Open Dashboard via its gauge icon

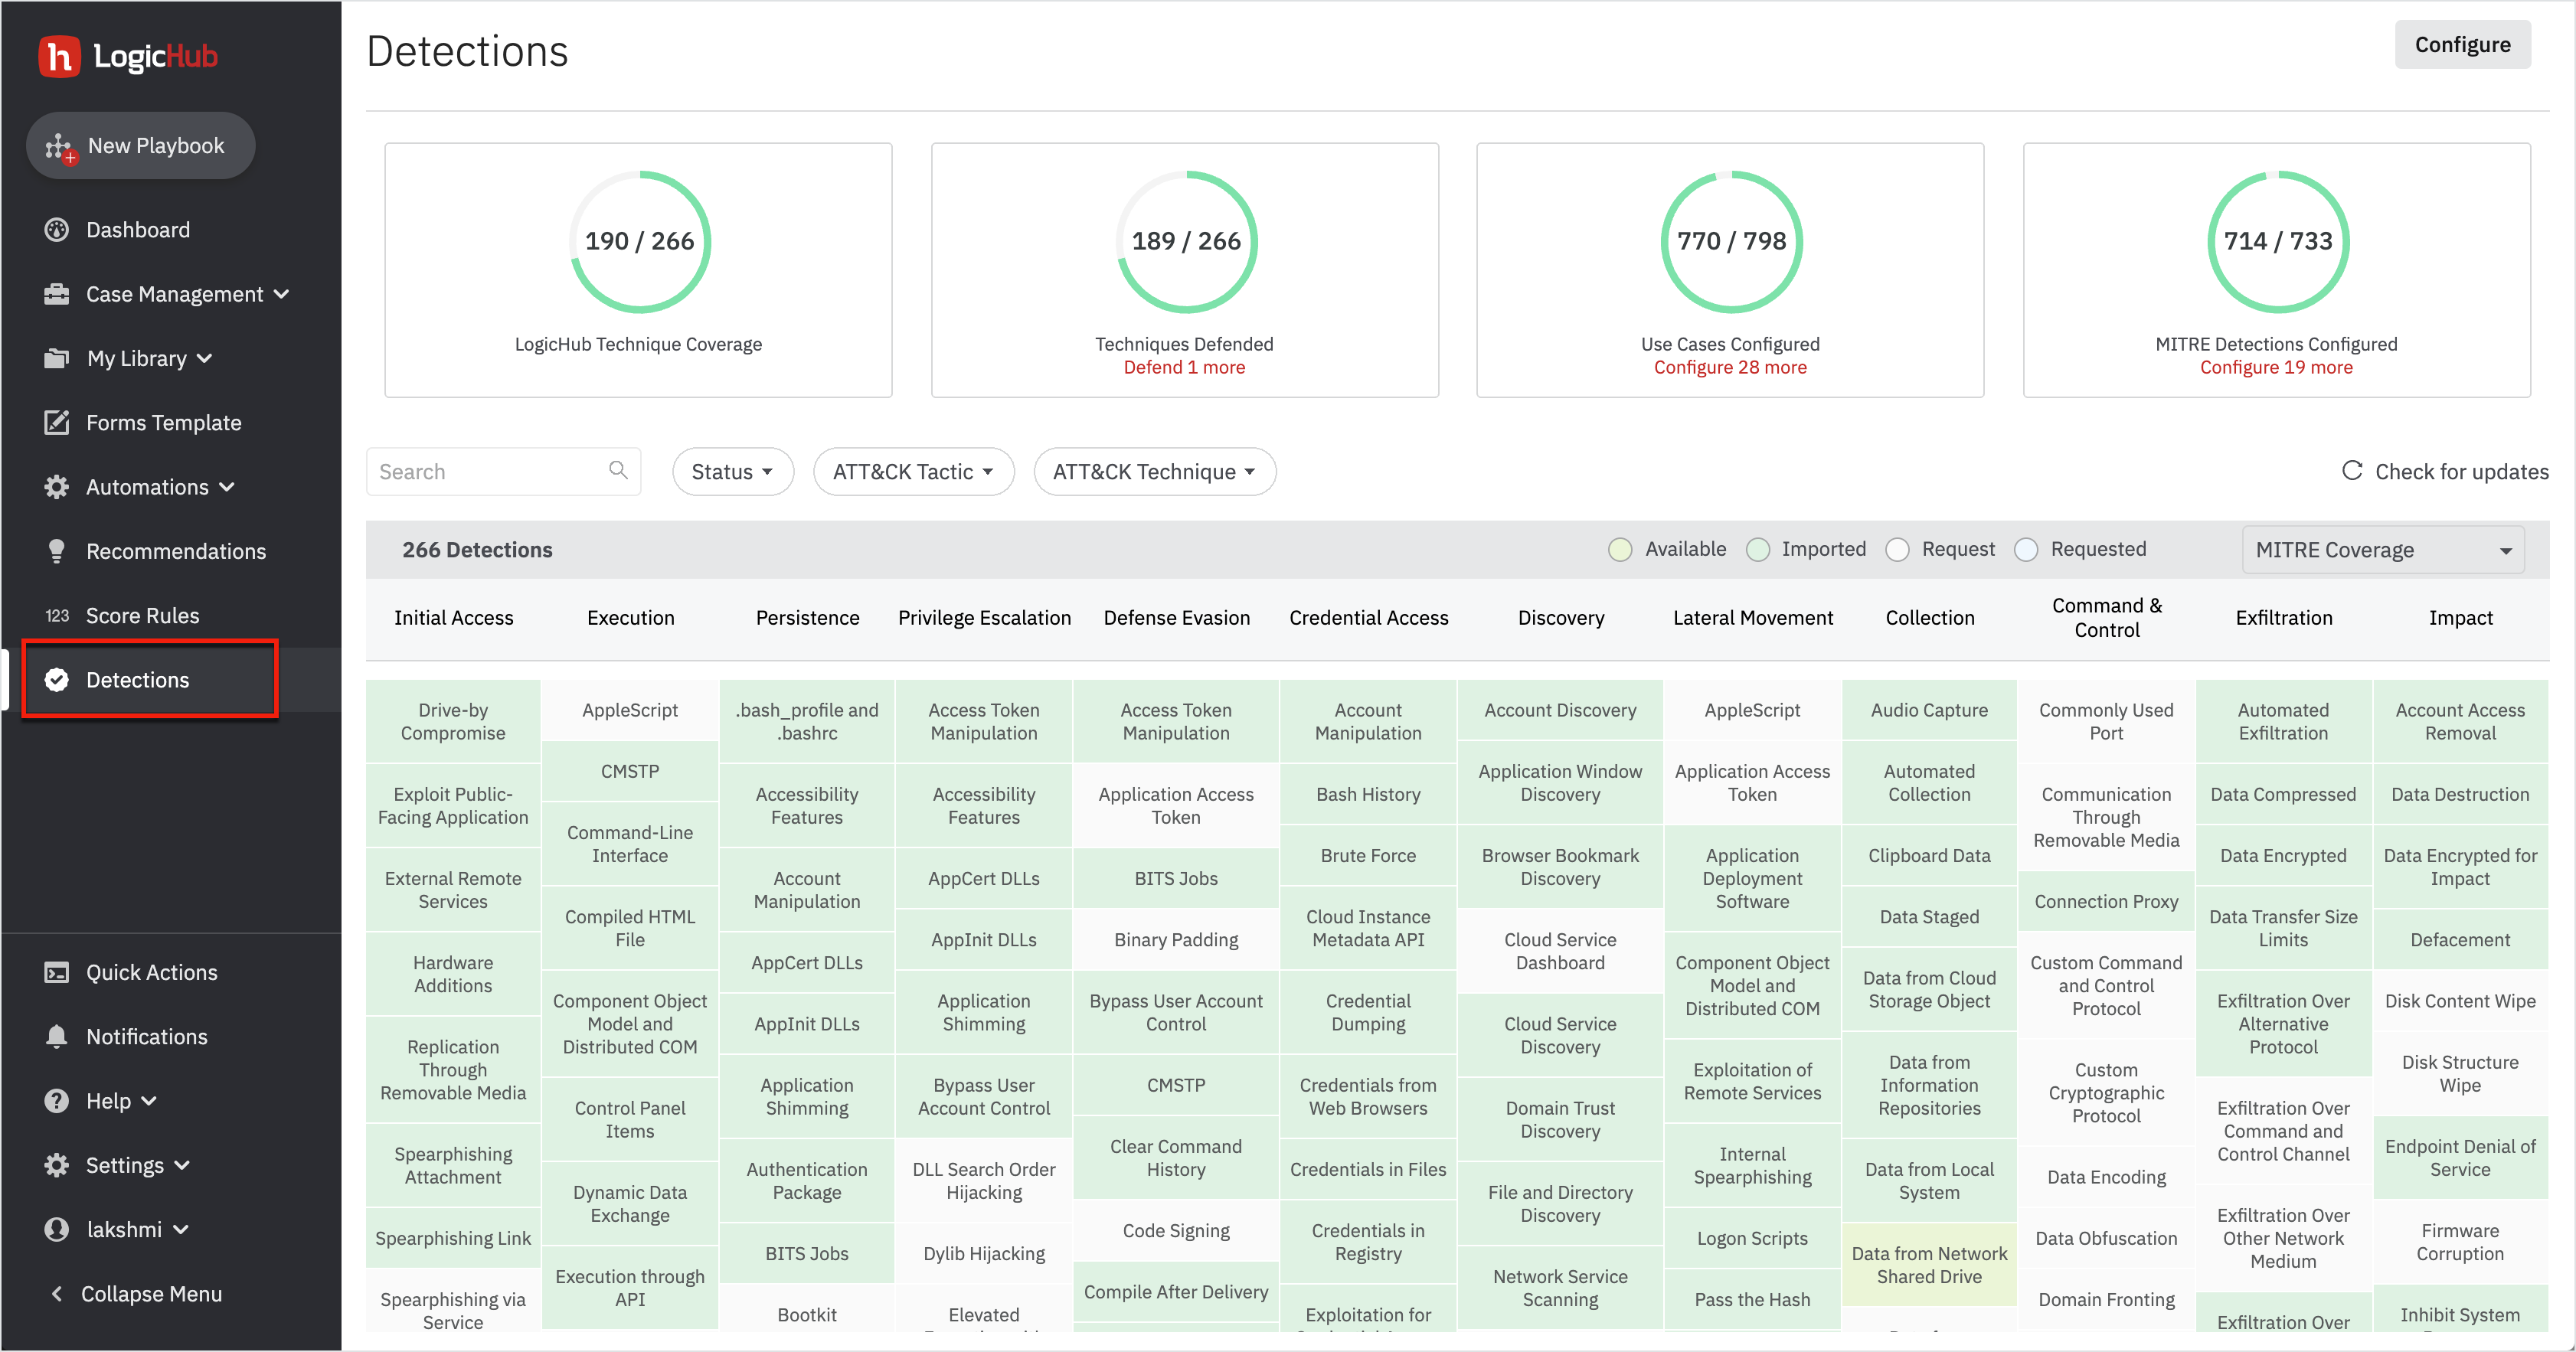(57, 230)
